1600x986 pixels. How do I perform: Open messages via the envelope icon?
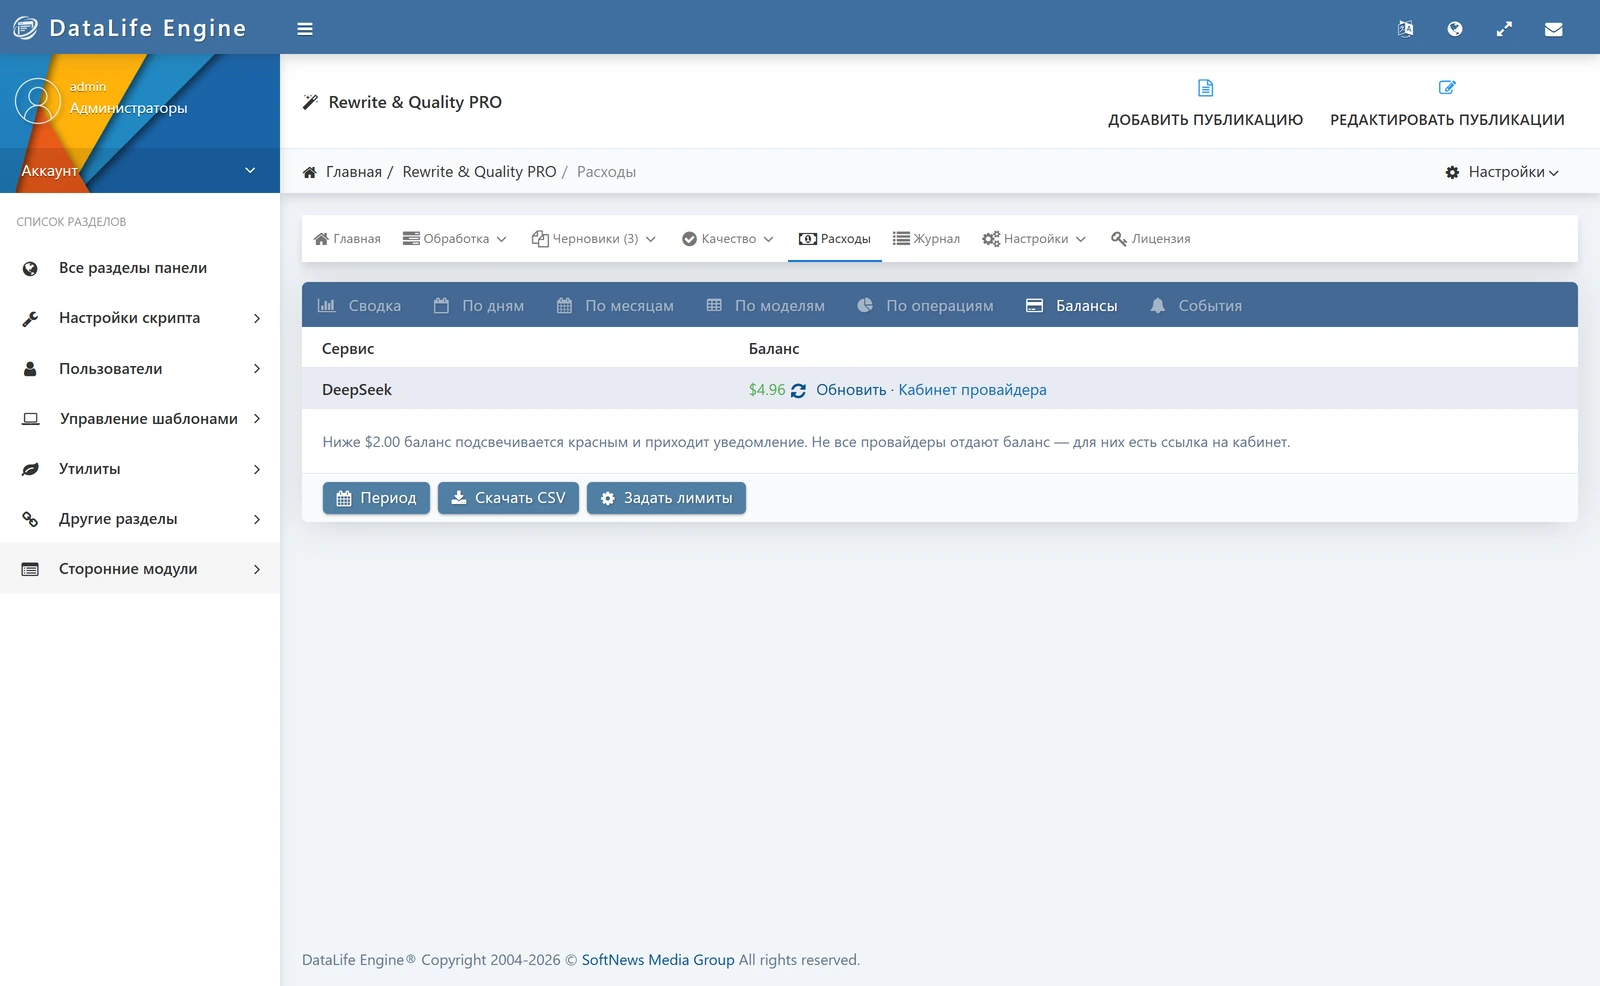(x=1554, y=29)
